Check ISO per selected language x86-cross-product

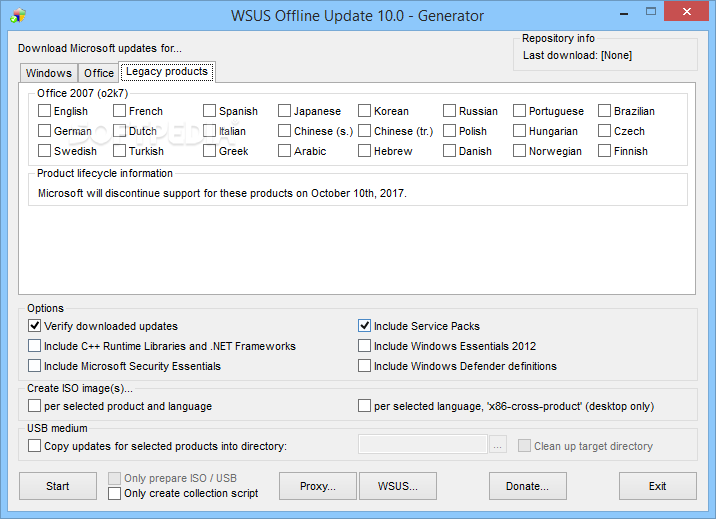pyautogui.click(x=364, y=406)
